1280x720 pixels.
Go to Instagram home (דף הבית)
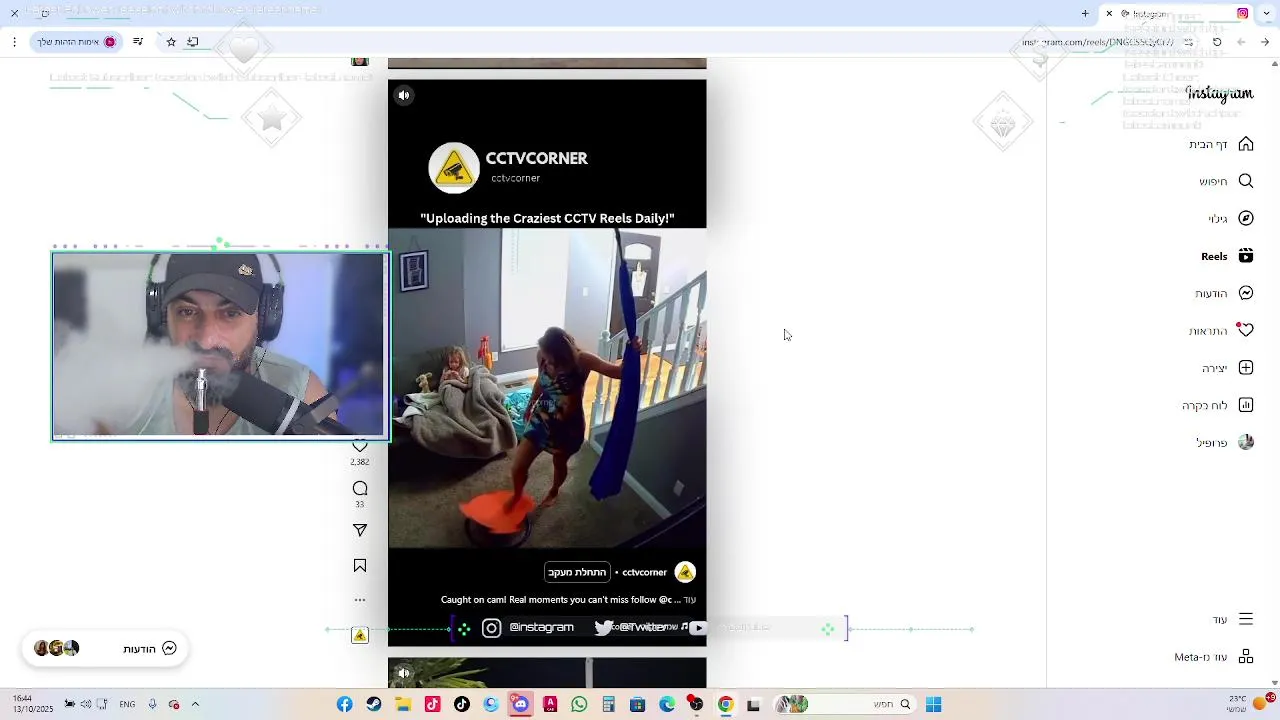(1221, 144)
